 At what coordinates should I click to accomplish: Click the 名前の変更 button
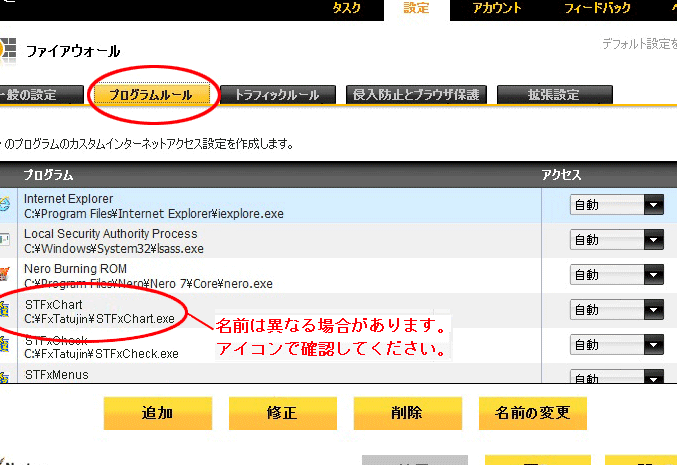point(533,412)
